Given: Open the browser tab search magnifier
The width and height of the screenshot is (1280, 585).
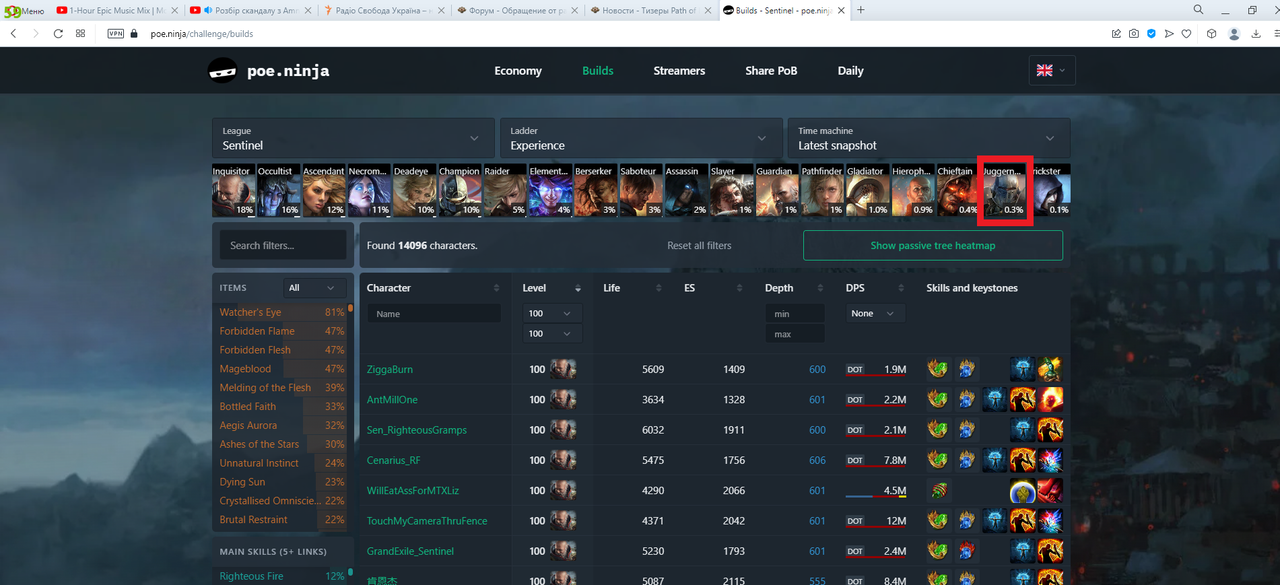Looking at the screenshot, I should click(1198, 10).
